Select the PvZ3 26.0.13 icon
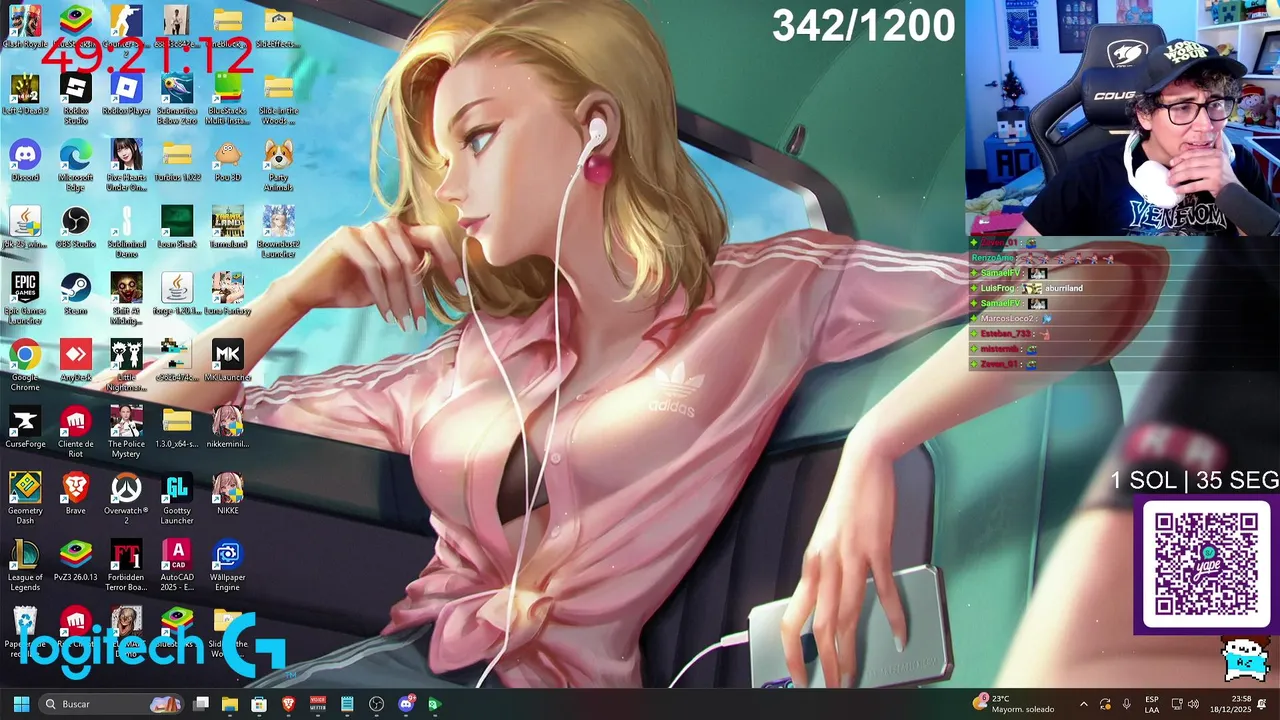This screenshot has height=720, width=1280. coord(76,561)
